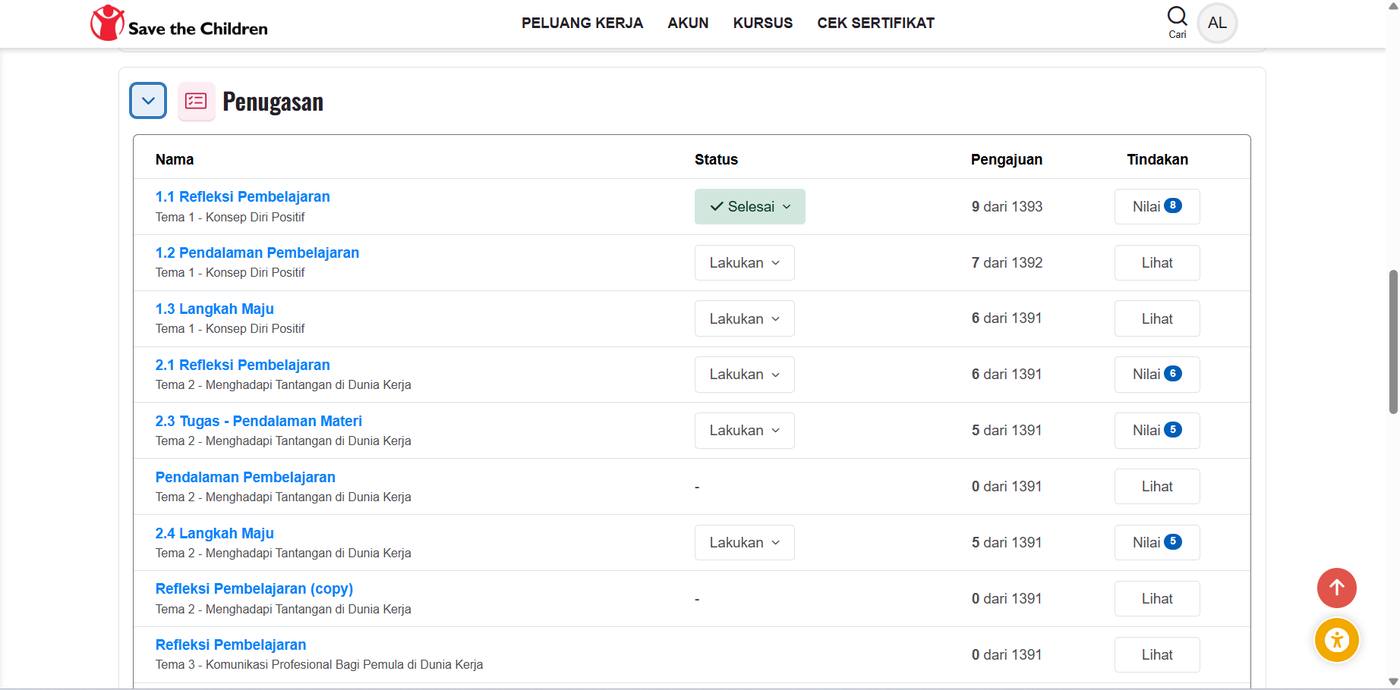Open the AL user avatar menu
Screen dimensions: 1400x690
pyautogui.click(x=1217, y=23)
